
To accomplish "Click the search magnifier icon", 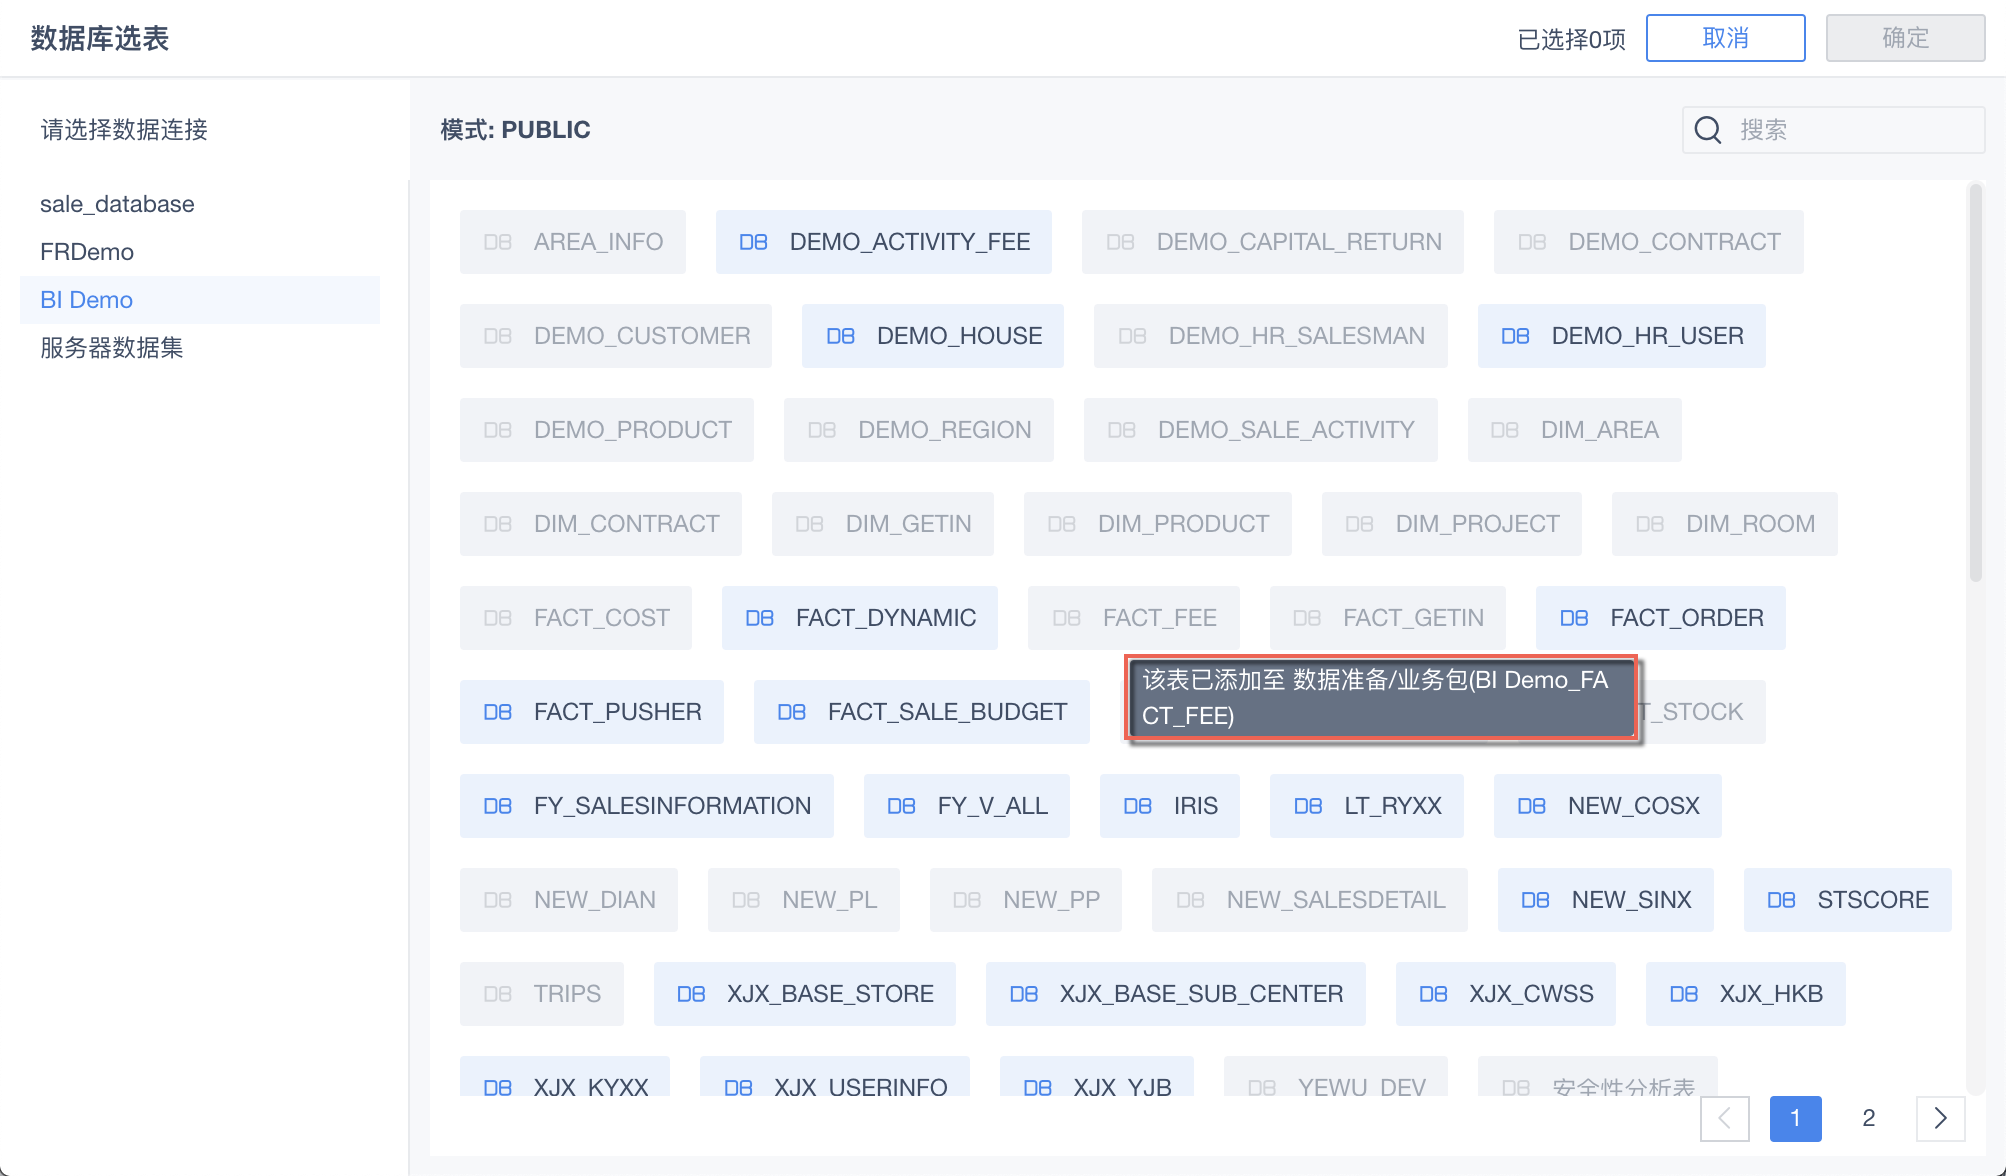I will pyautogui.click(x=1708, y=130).
